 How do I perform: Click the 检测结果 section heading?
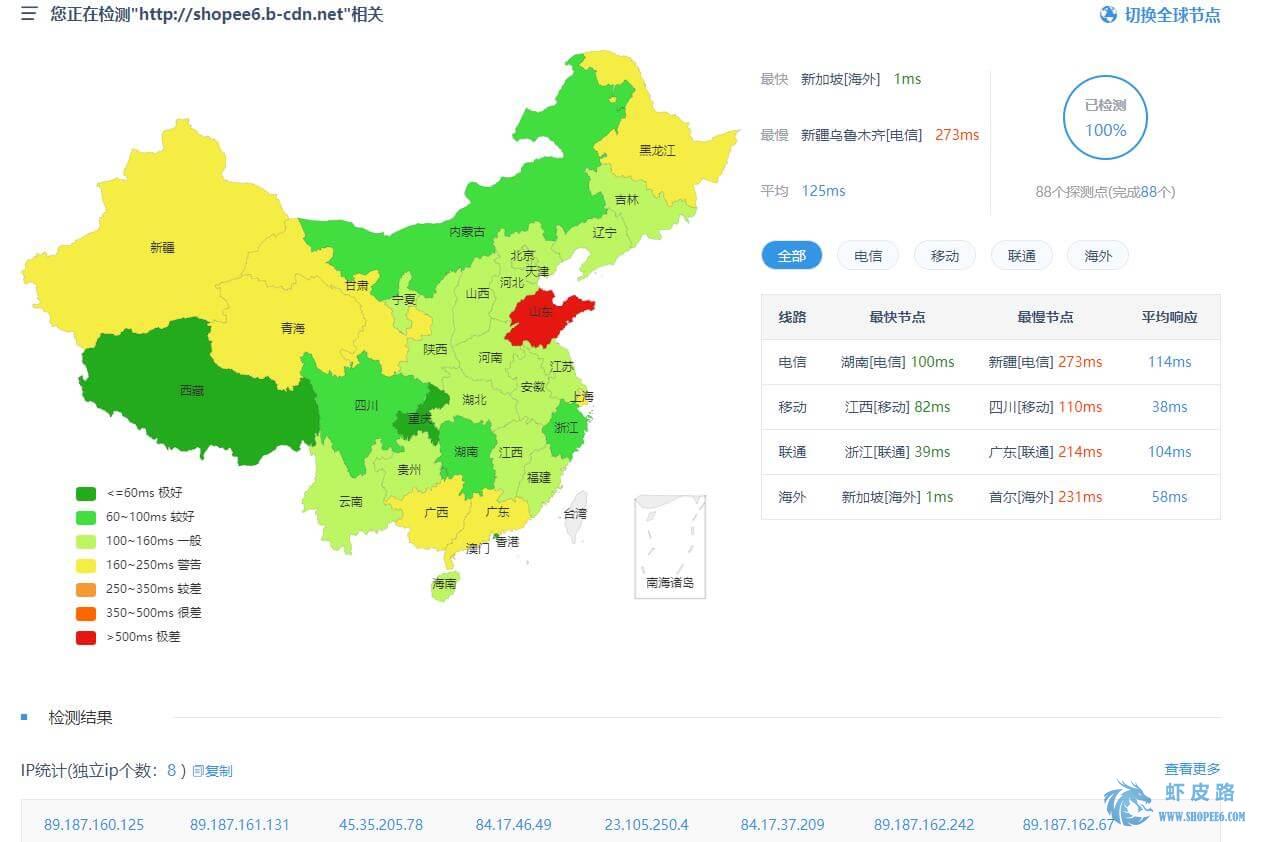tap(80, 717)
